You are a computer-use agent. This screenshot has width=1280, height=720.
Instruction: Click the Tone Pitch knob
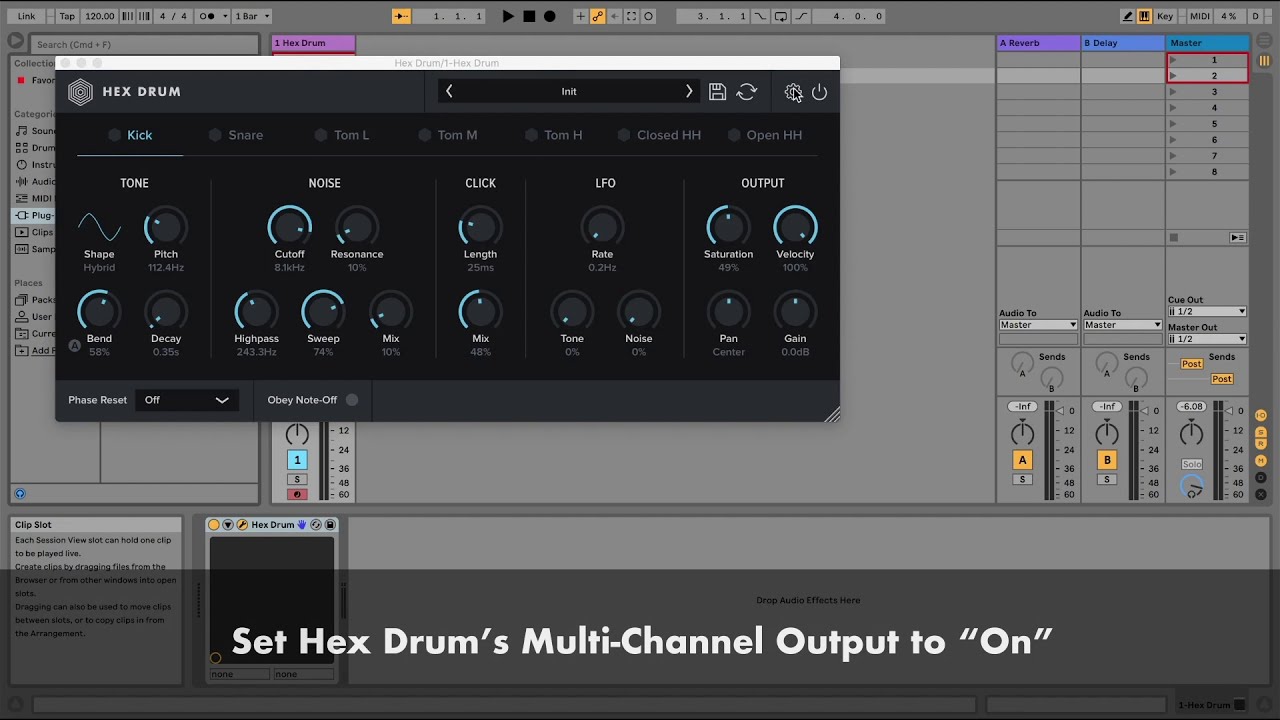166,227
